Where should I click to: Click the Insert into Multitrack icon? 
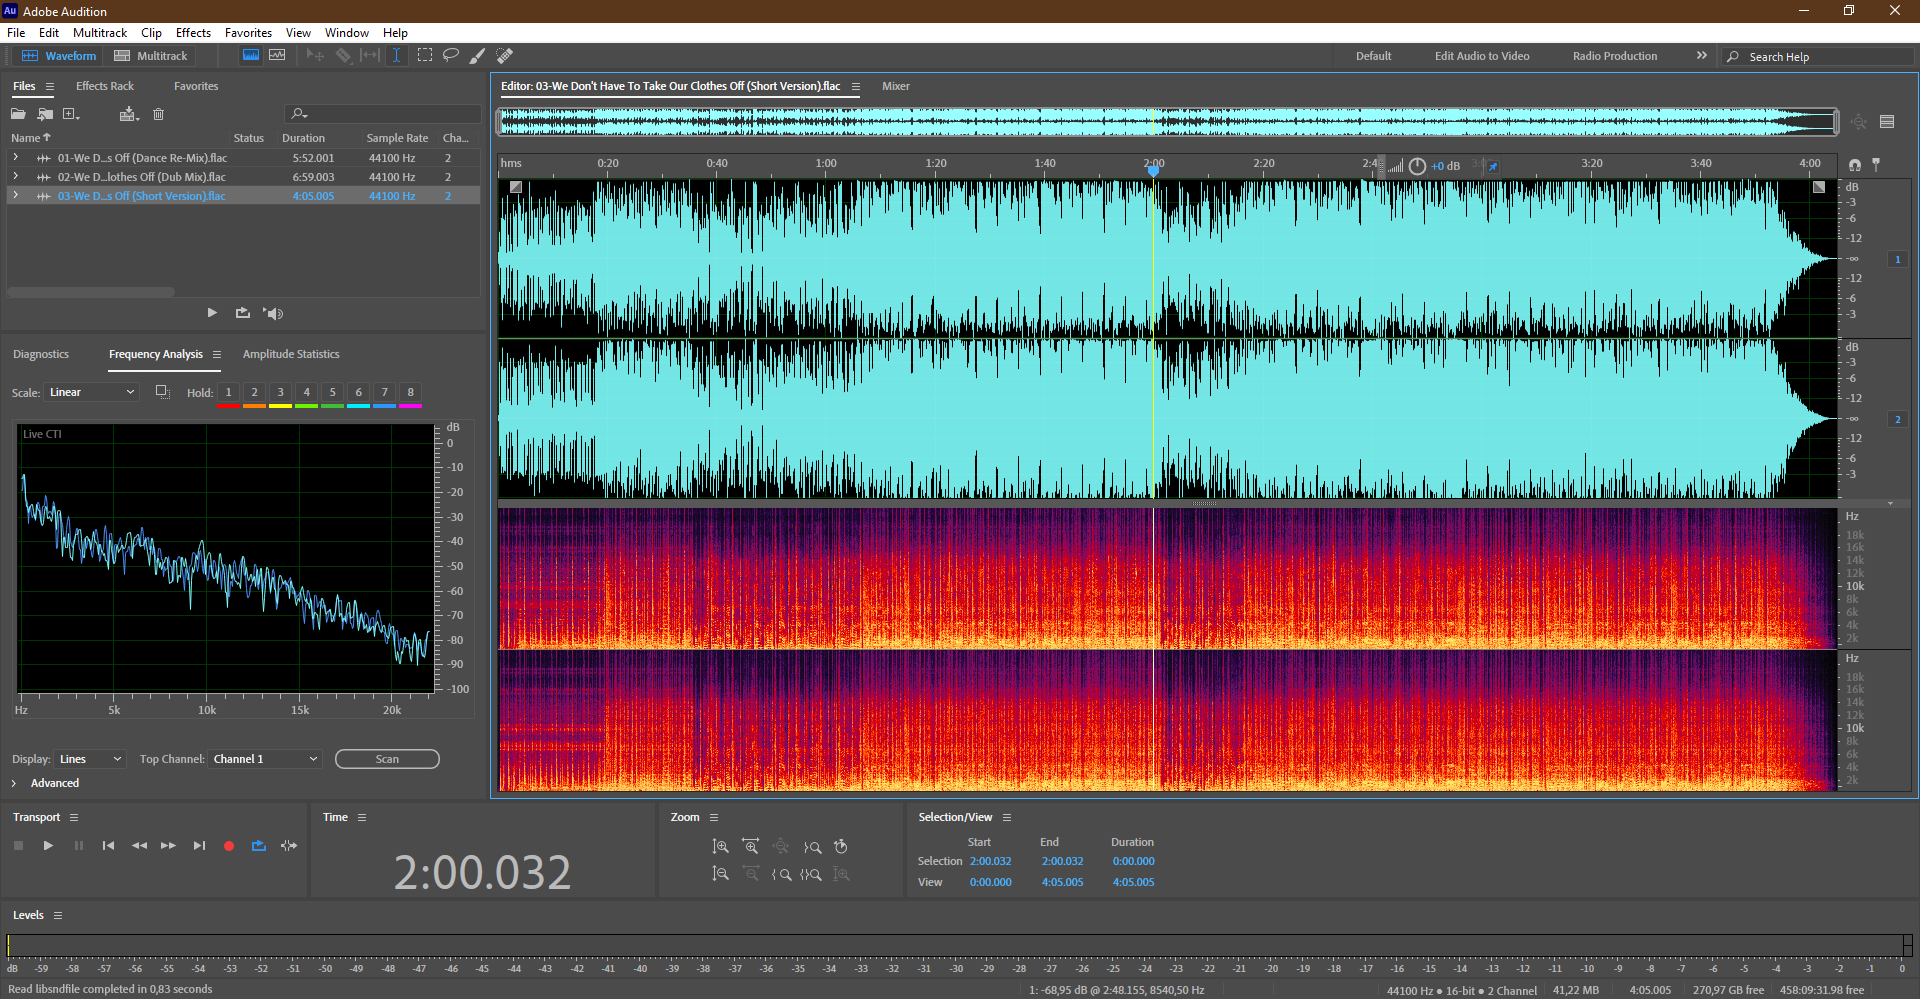pyautogui.click(x=128, y=114)
